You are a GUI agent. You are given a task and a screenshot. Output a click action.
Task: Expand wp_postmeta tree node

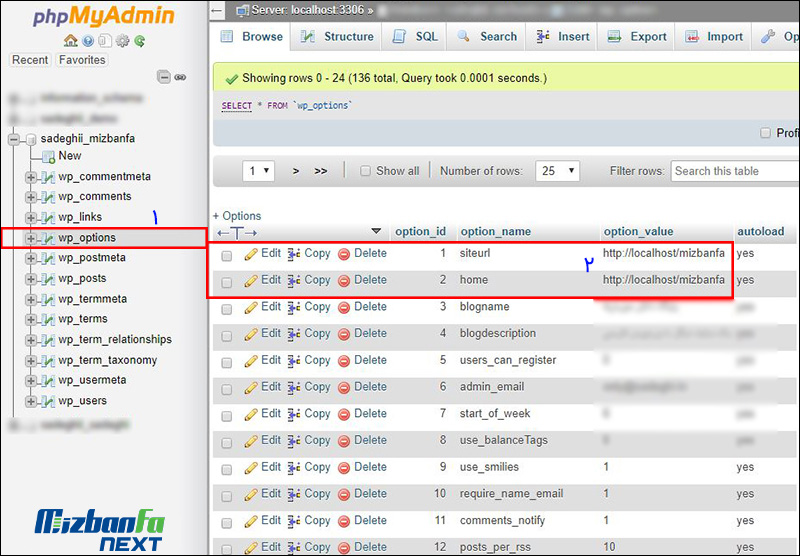tap(31, 259)
